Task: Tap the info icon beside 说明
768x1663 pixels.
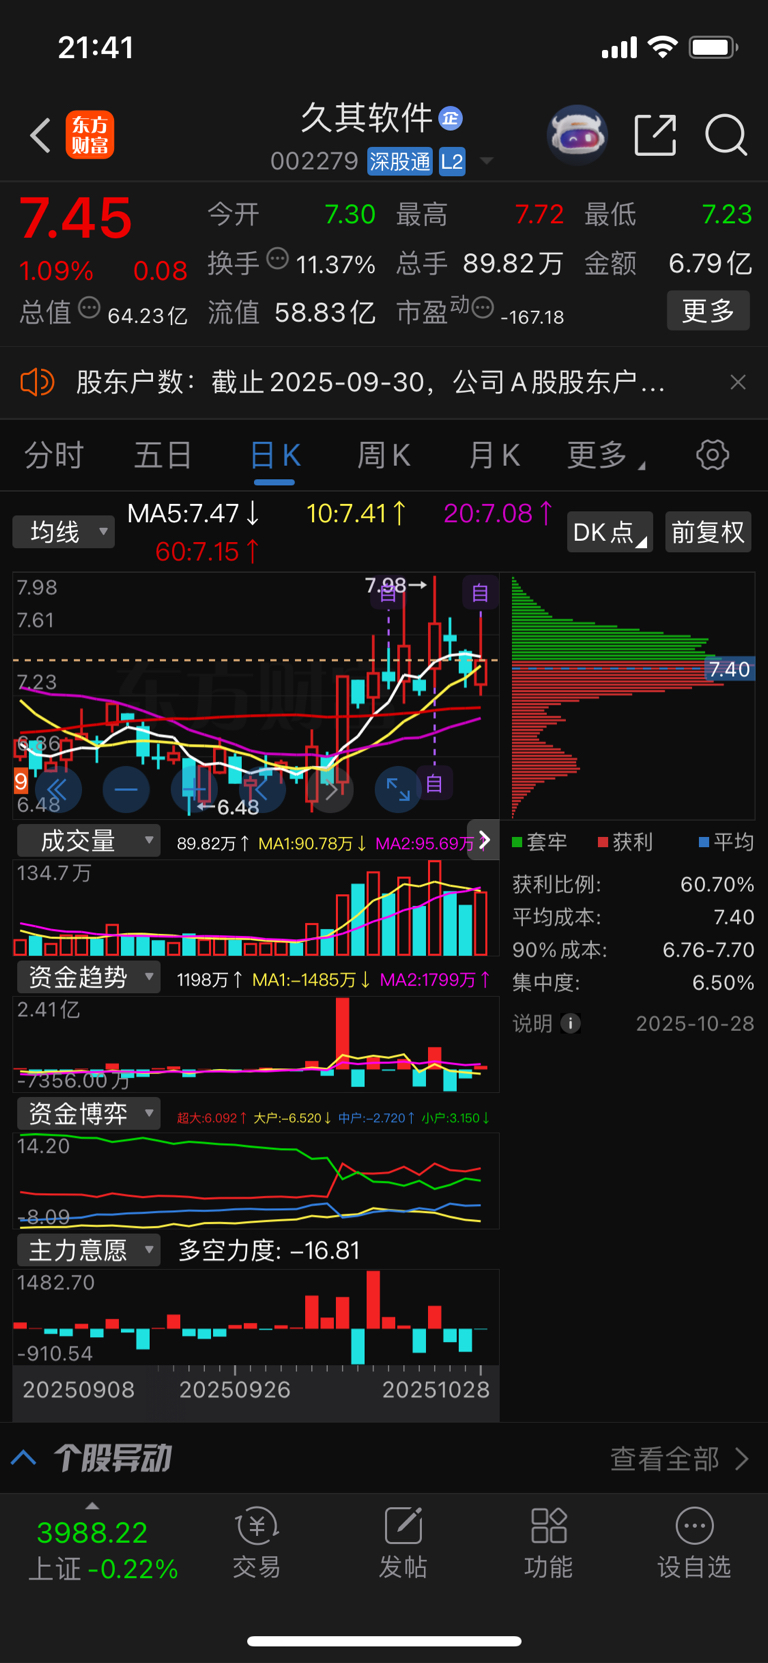Action: coord(570,1023)
